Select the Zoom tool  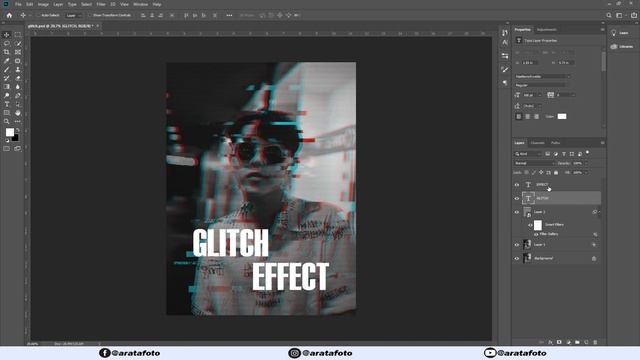coord(7,121)
